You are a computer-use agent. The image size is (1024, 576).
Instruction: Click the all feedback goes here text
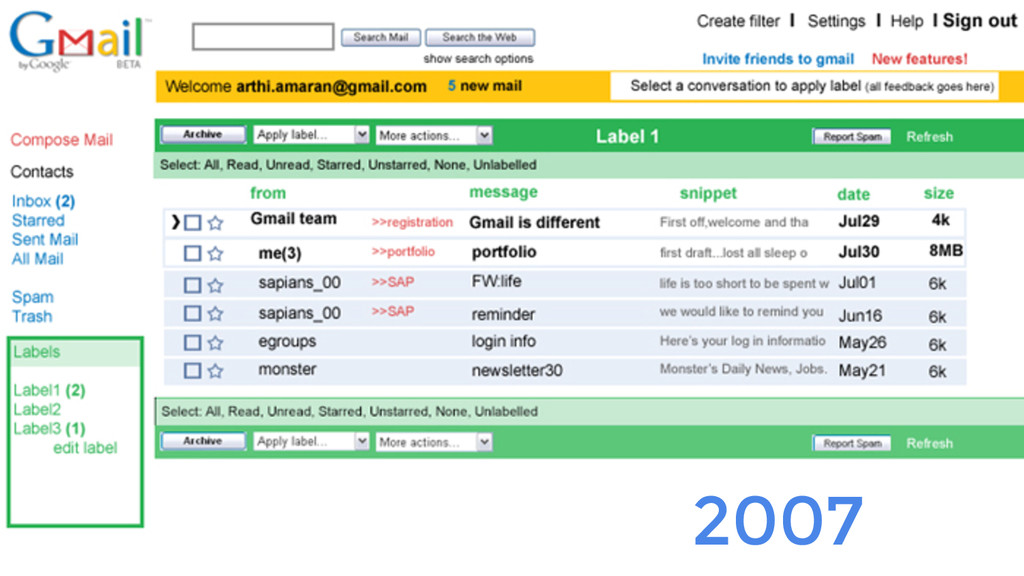[929, 87]
